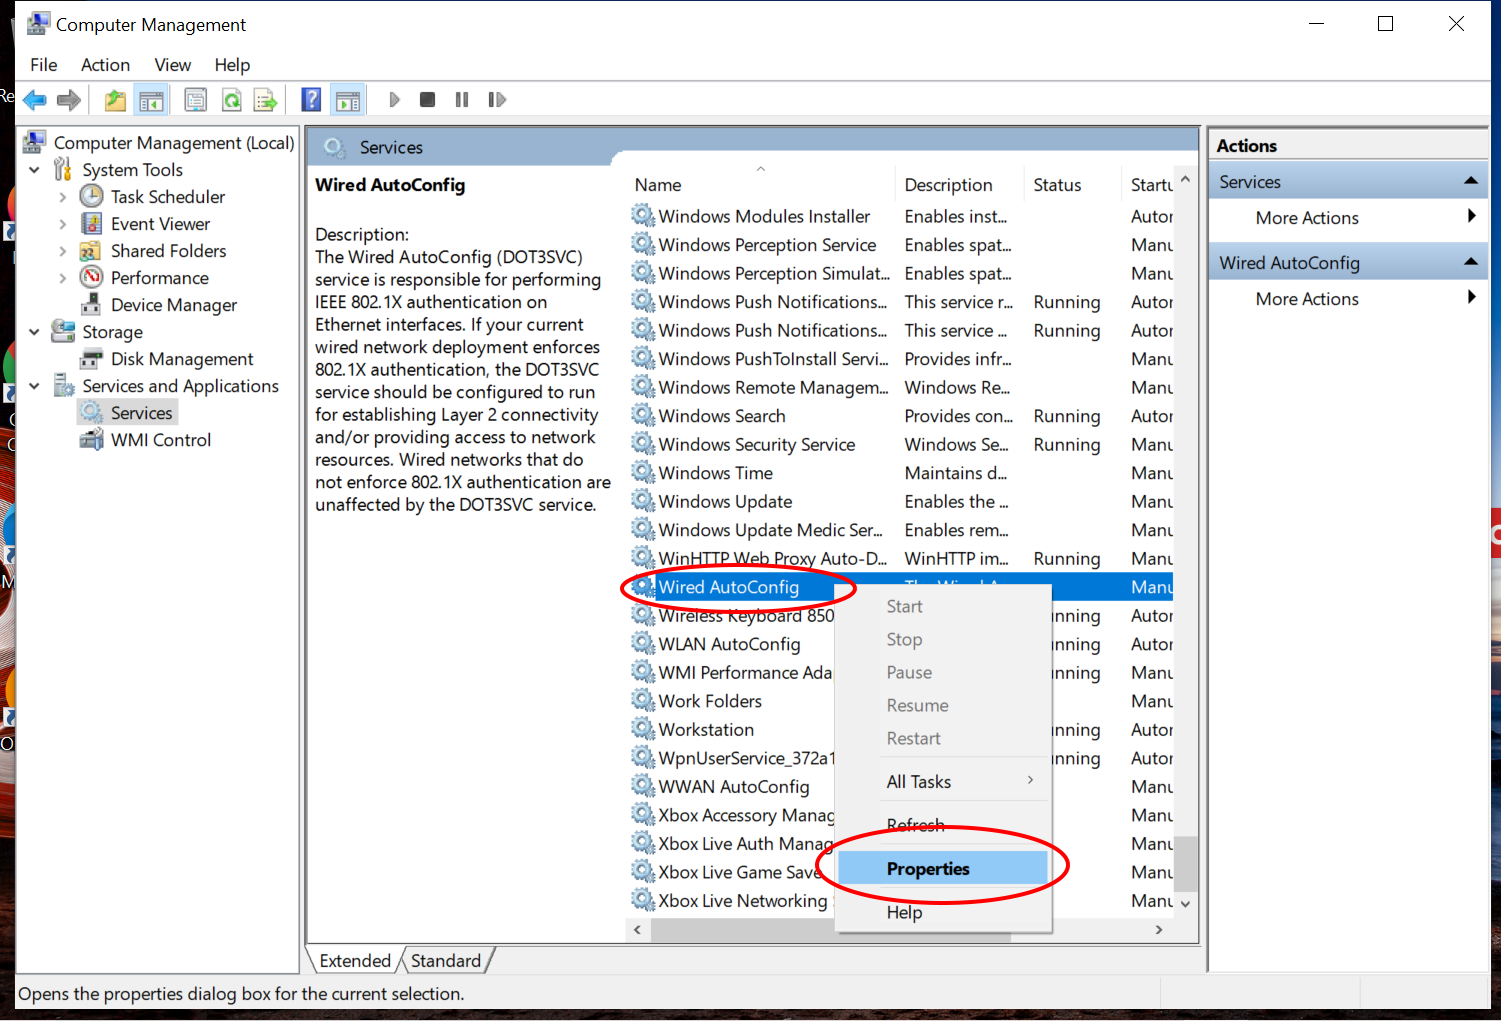Click the Up One Level folder icon
This screenshot has height=1021, width=1501.
(x=115, y=100)
